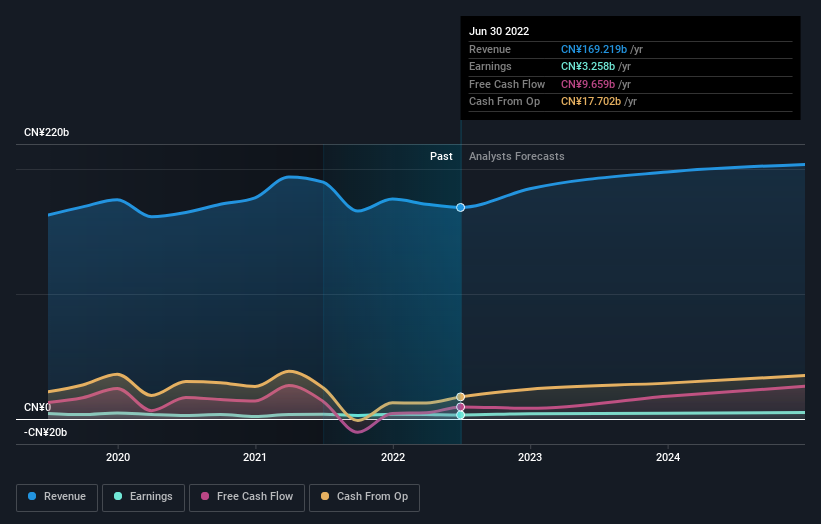
Task: Click the 2024 x-axis label
Action: (668, 457)
